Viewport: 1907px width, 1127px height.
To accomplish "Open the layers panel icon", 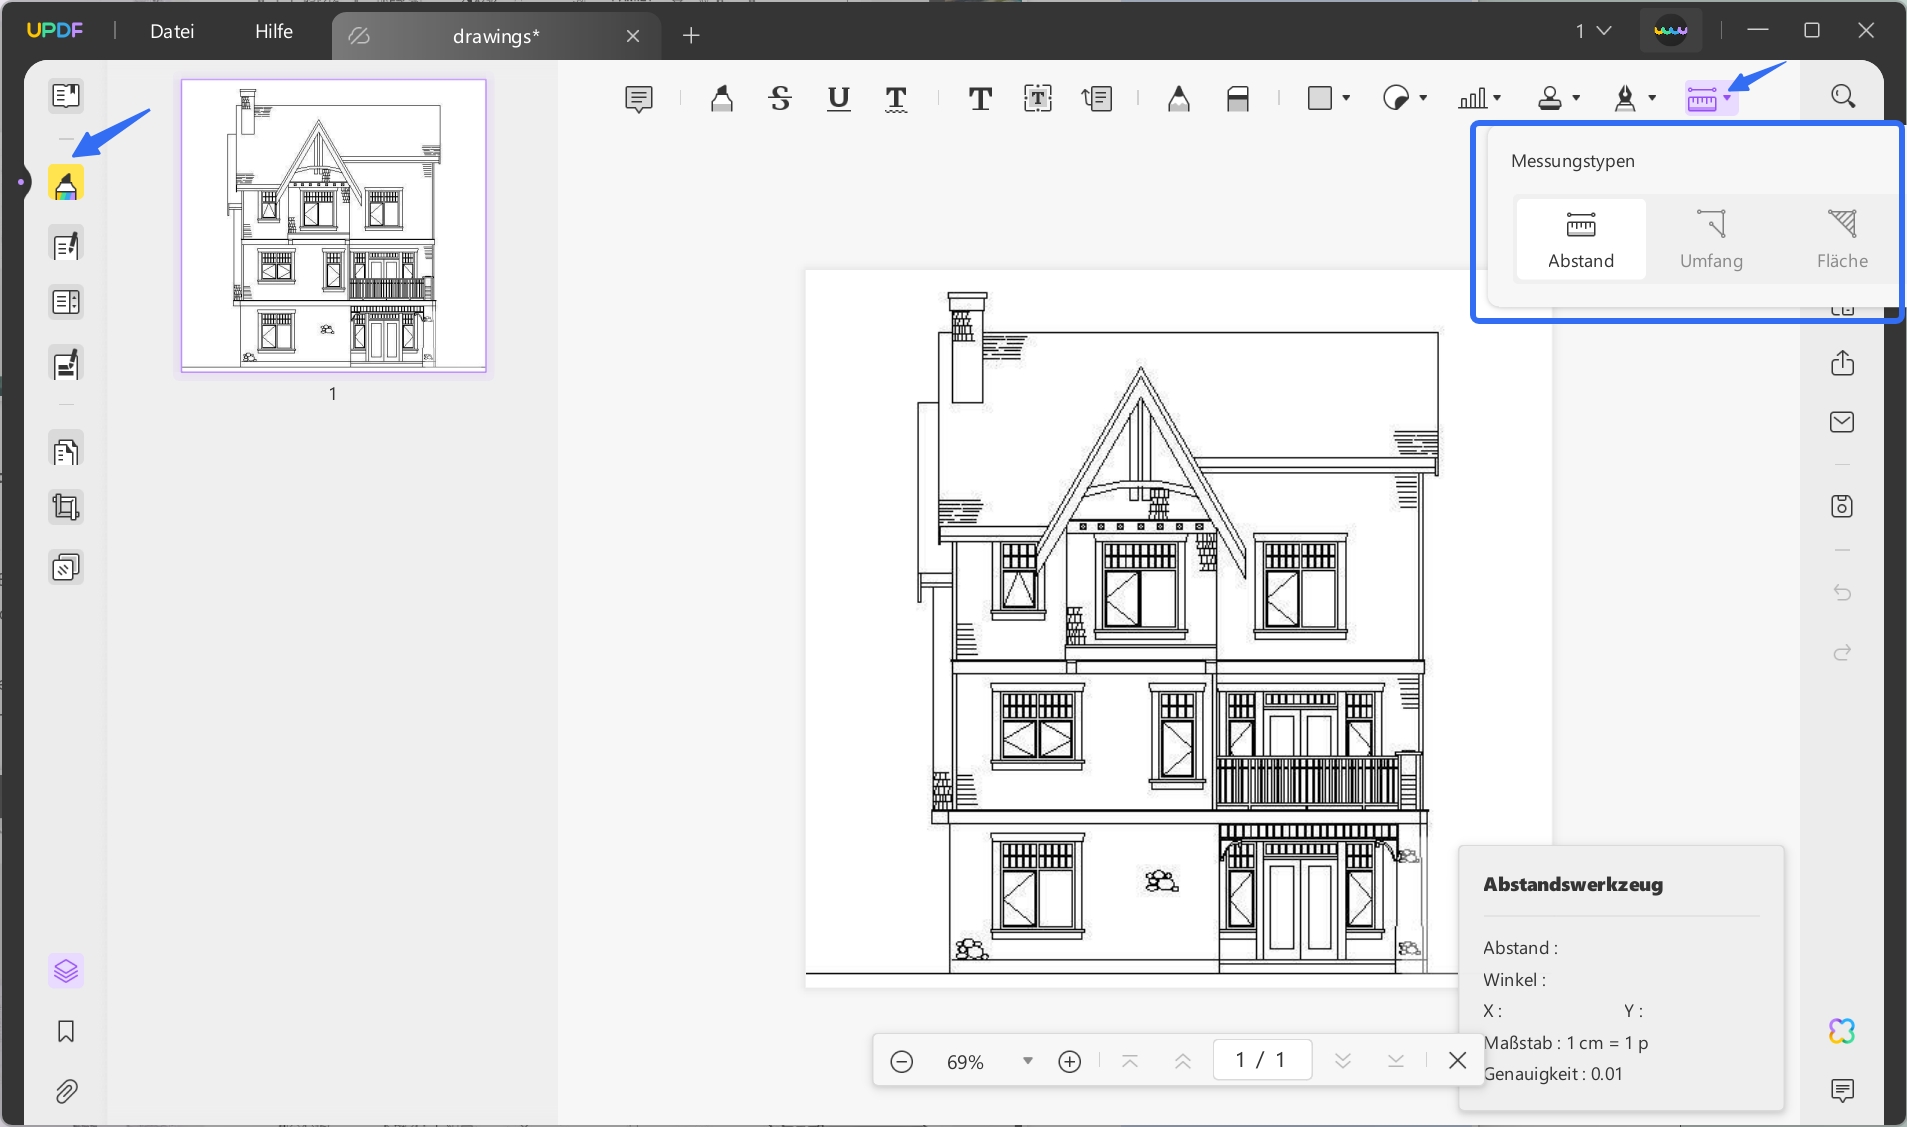I will coord(66,971).
